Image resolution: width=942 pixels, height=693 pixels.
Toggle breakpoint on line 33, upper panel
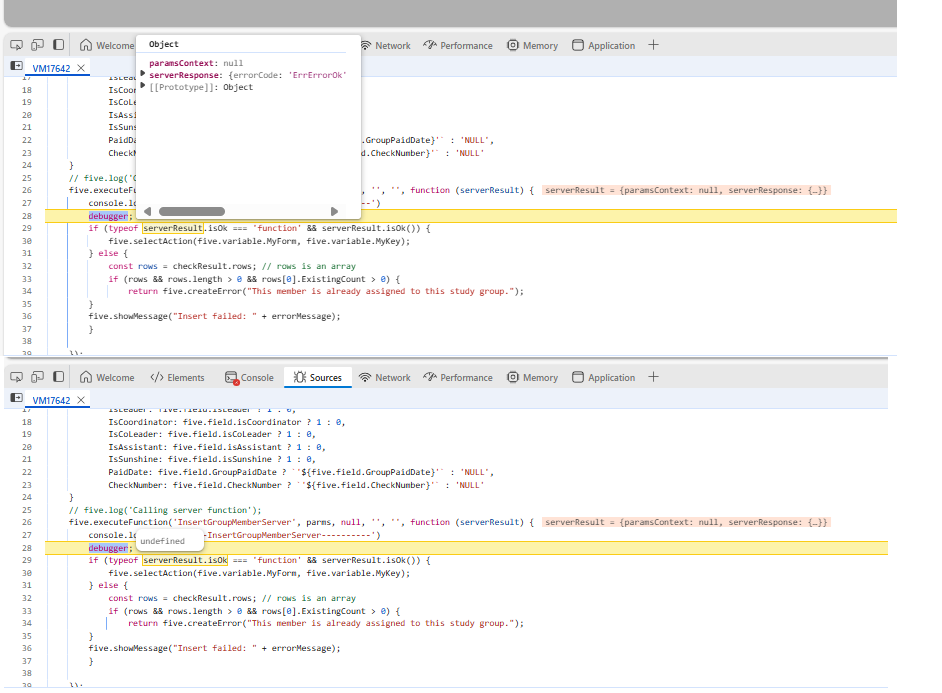click(x=27, y=279)
